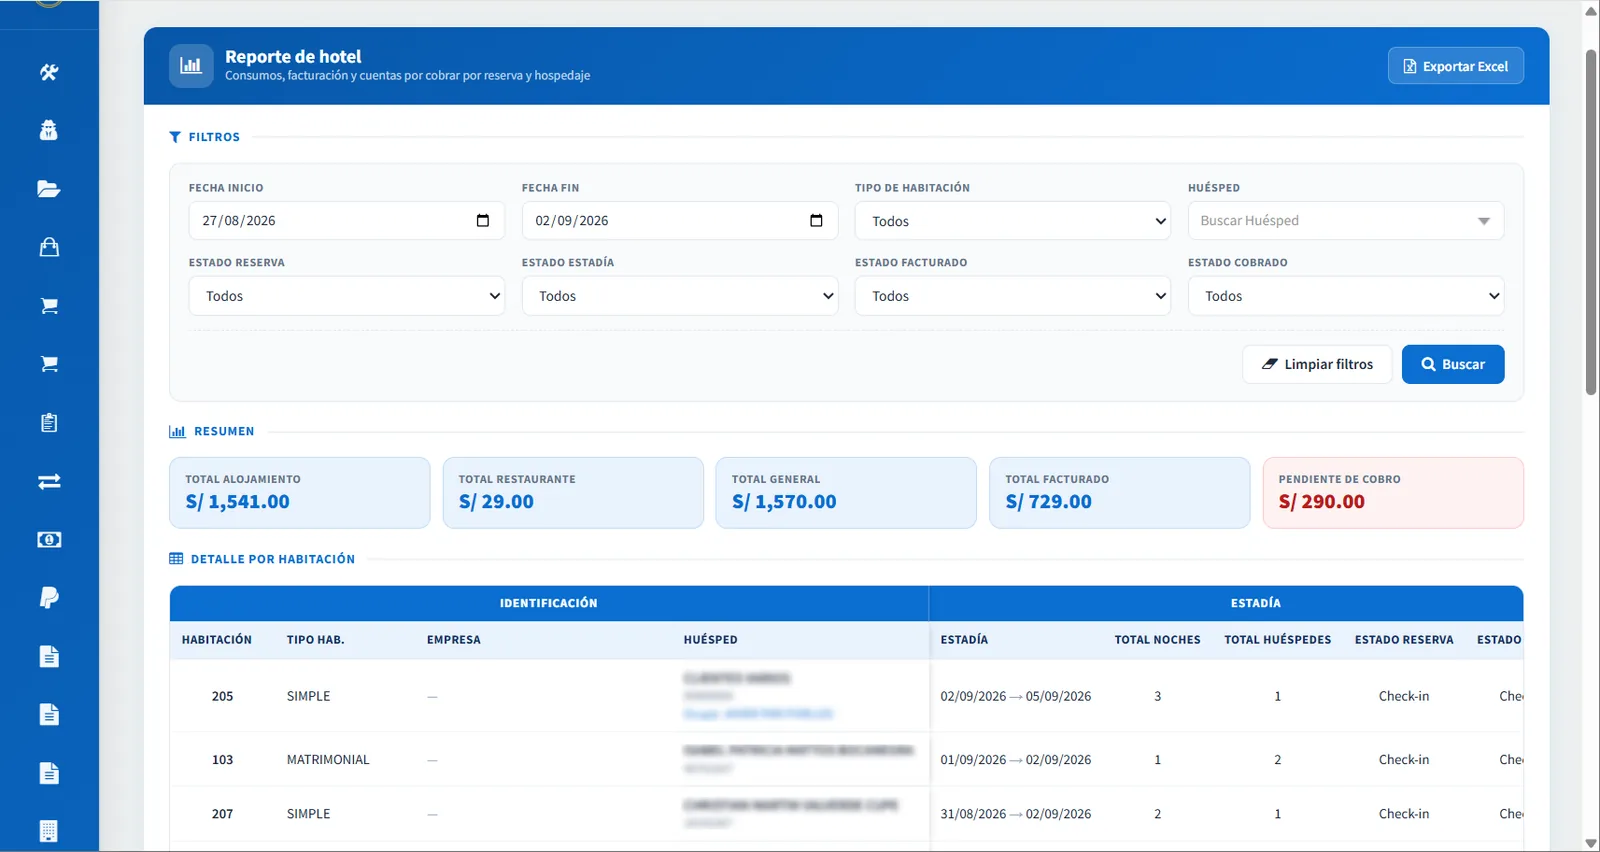The image size is (1600, 852).
Task: Click the scrollbar up arrow
Action: coord(1591,11)
